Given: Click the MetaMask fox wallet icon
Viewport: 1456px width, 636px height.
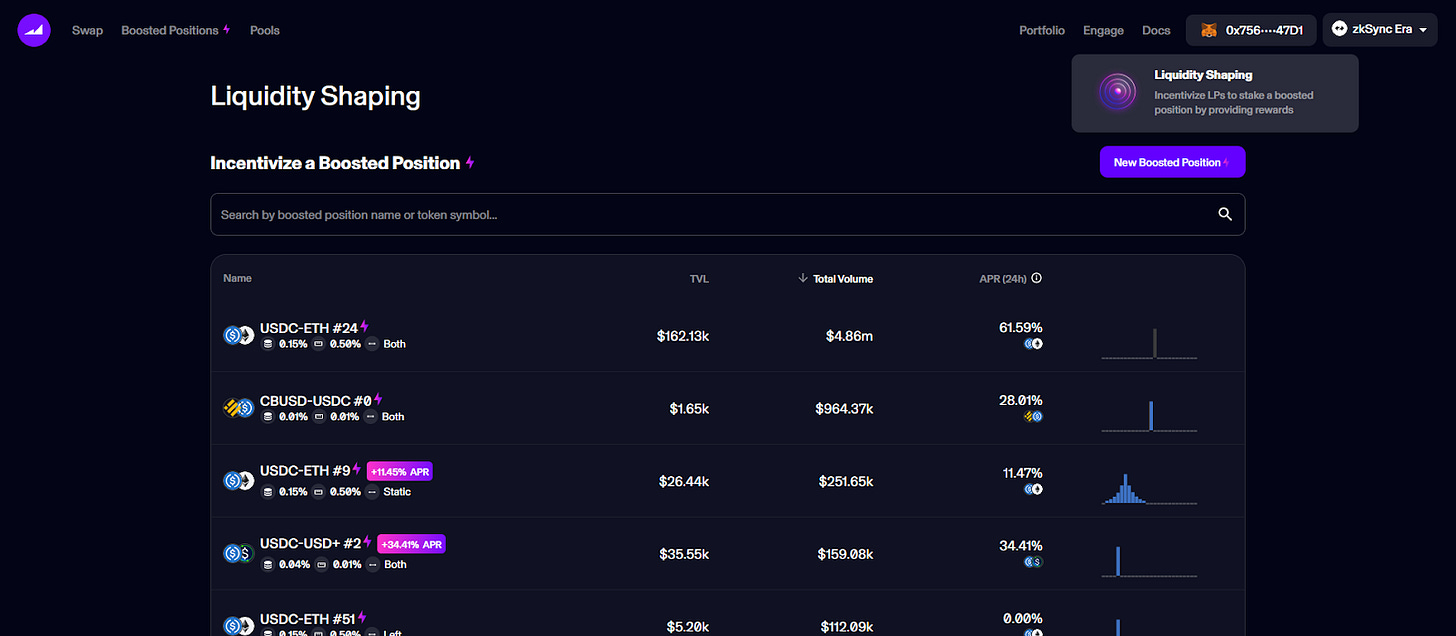Looking at the screenshot, I should [1209, 30].
